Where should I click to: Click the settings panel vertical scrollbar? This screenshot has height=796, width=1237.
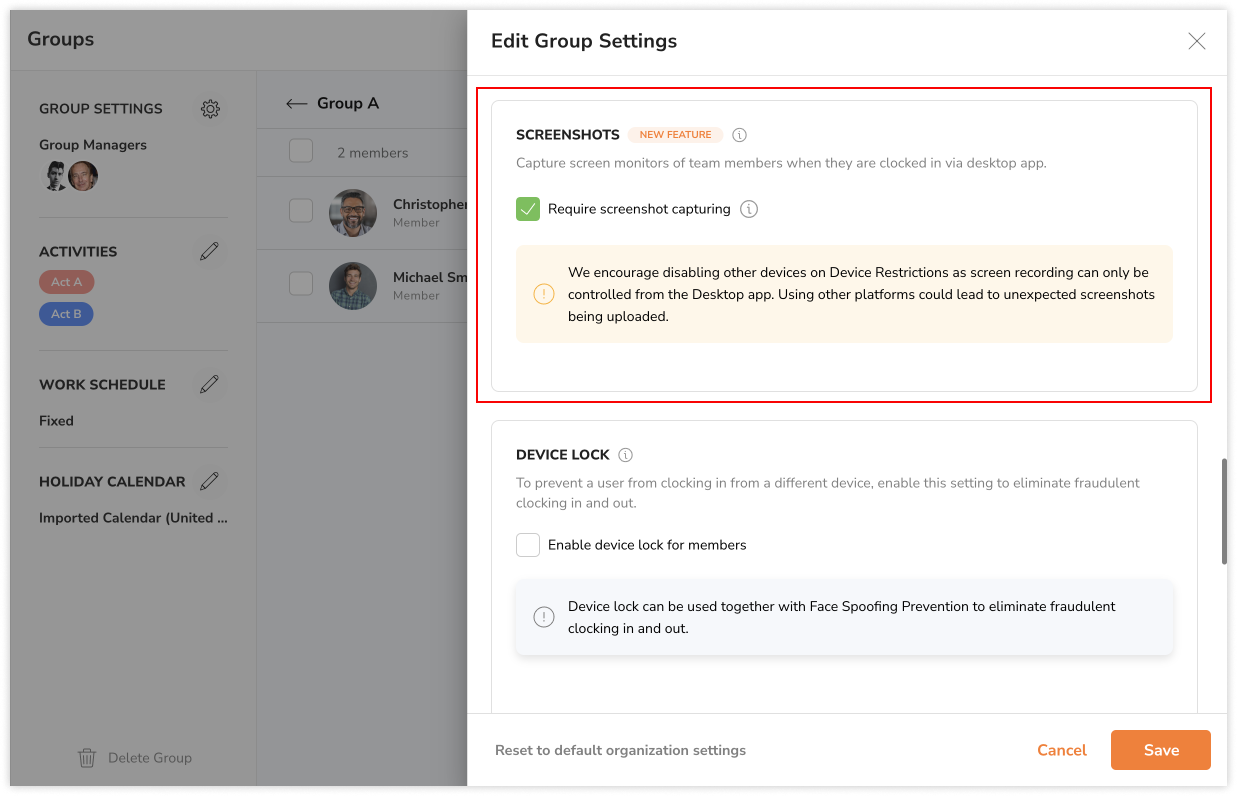pos(1224,510)
